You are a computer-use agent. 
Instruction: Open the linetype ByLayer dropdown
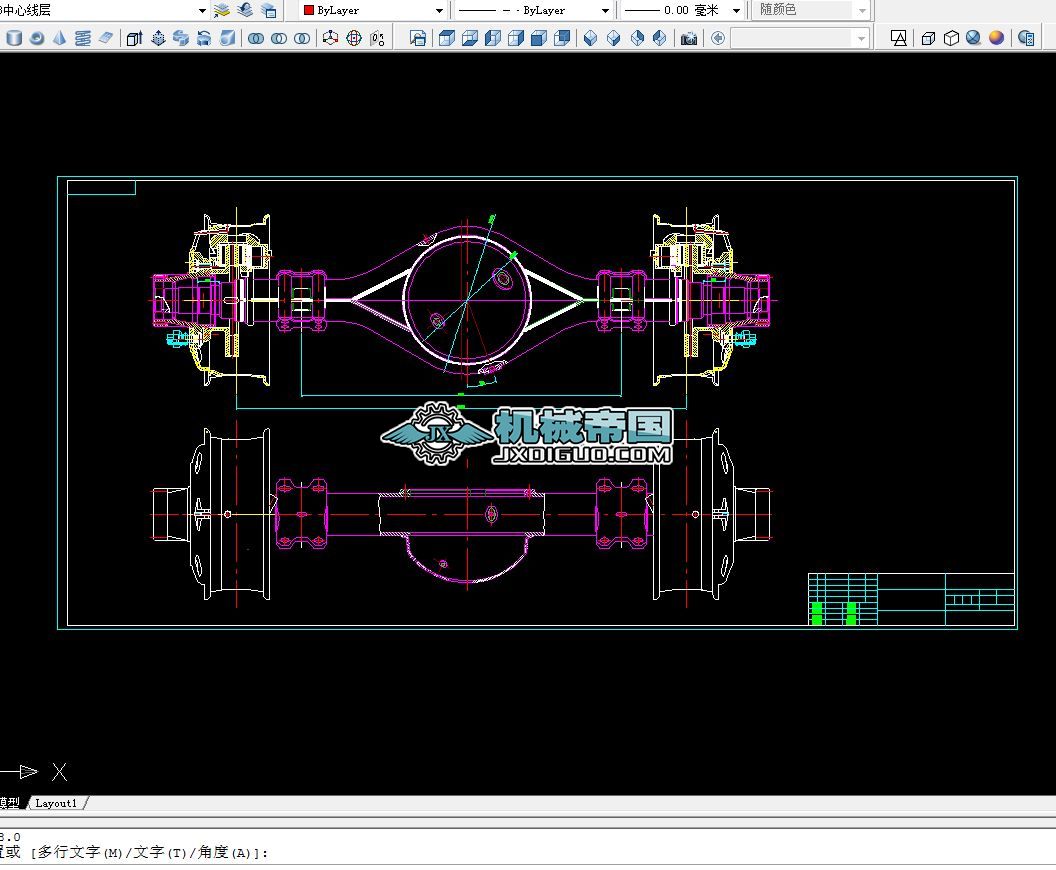point(605,10)
